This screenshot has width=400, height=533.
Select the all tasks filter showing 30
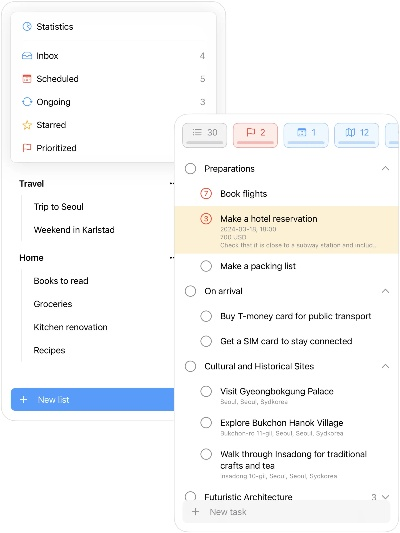click(x=205, y=135)
